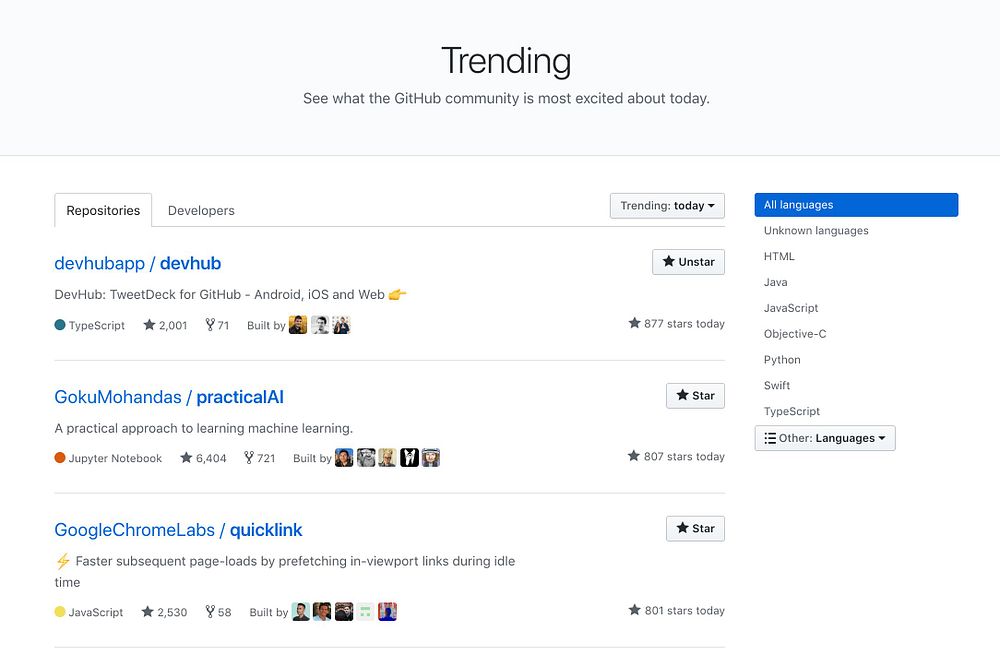This screenshot has width=1000, height=667.
Task: Open quicklink forks count 58
Action: [x=218, y=612]
